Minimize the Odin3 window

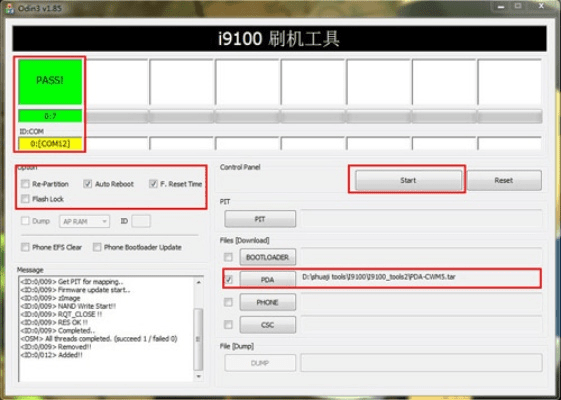[501, 7]
